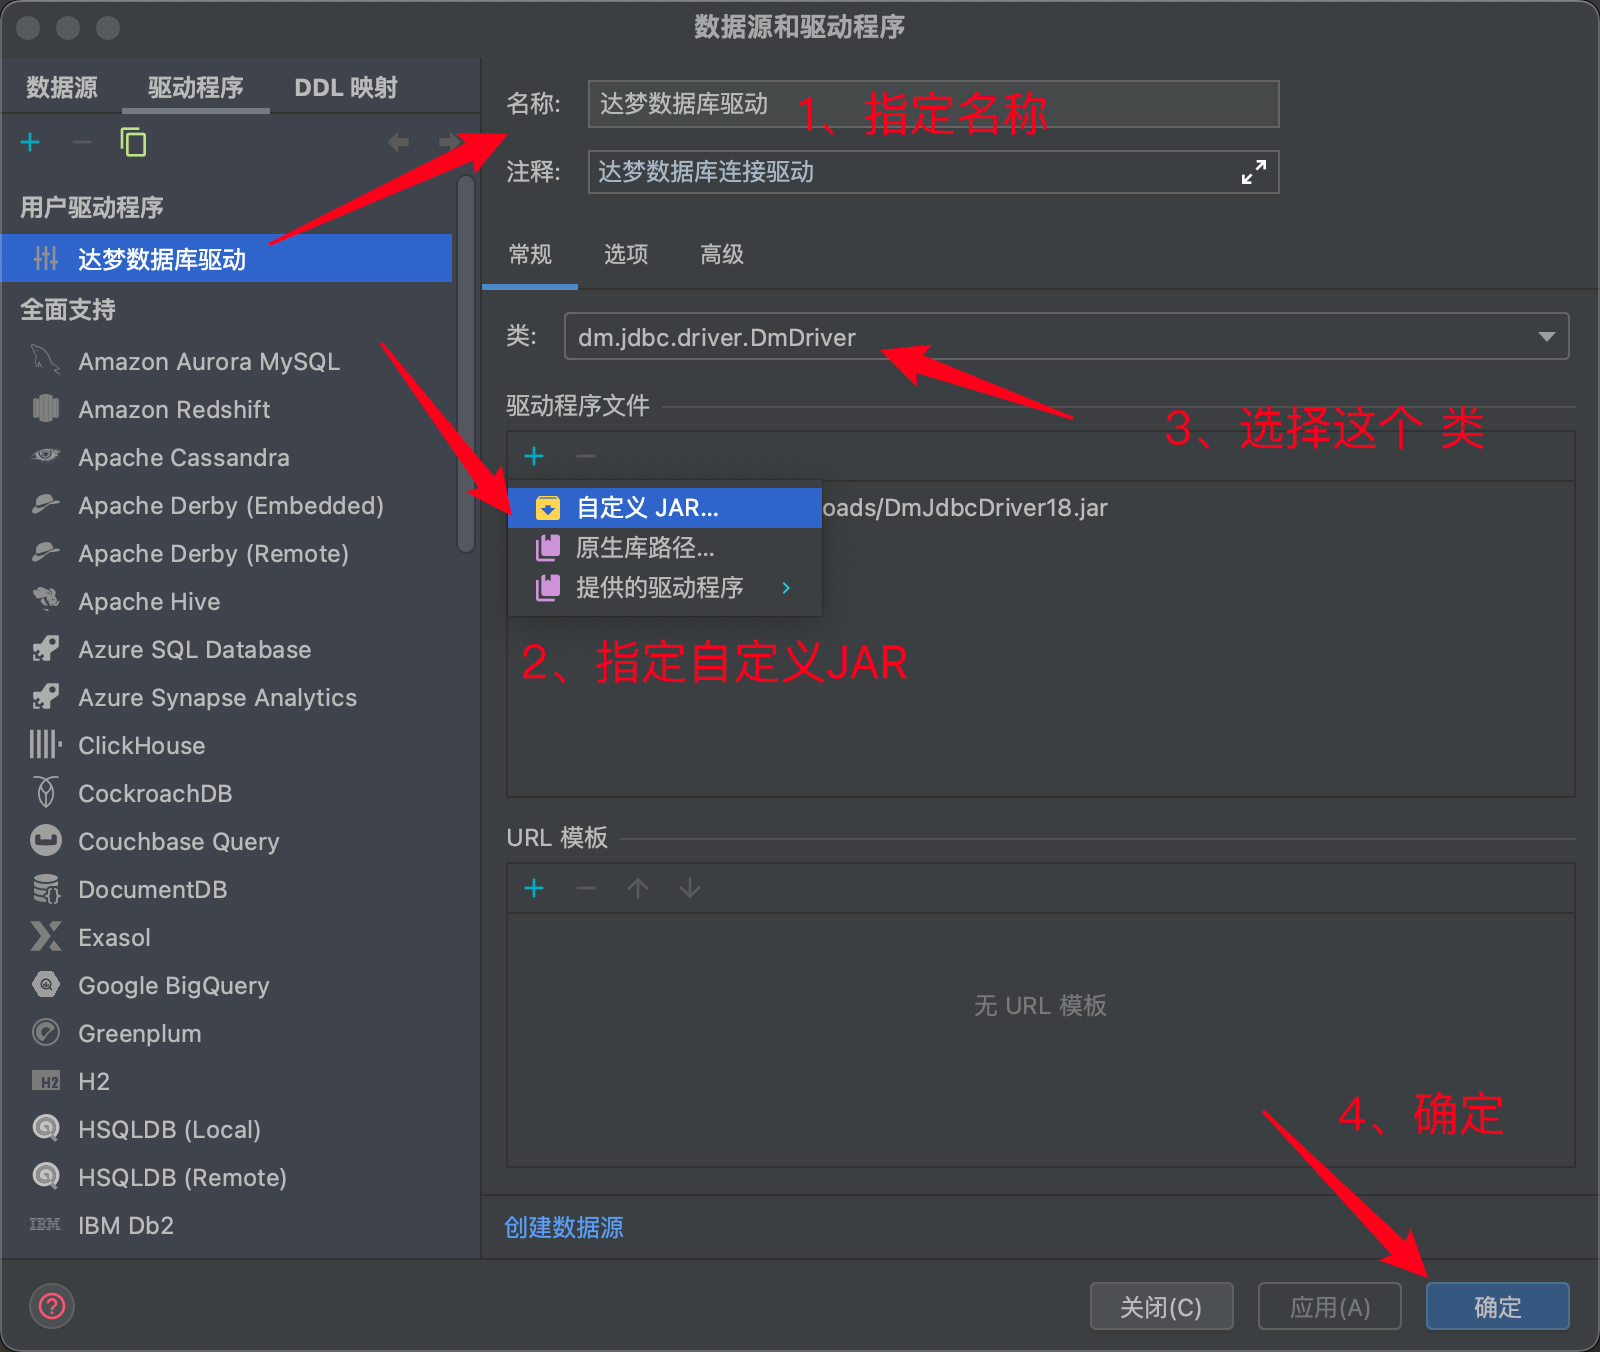
Task: Click the Exasol driver icon
Action: click(45, 937)
